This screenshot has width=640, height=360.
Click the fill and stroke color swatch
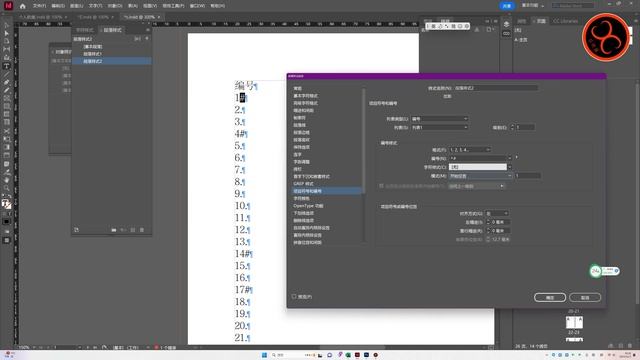tap(7, 204)
